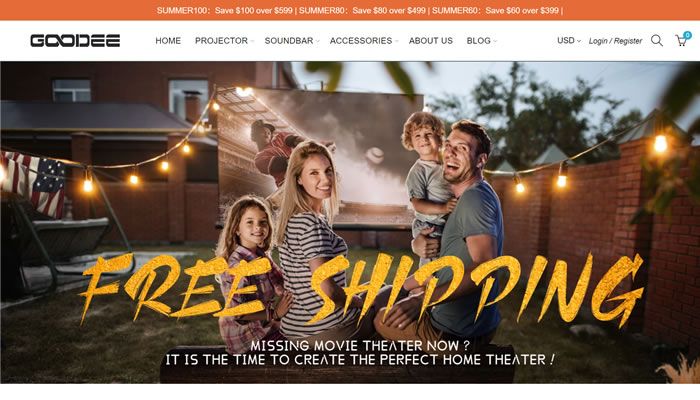Open the shopping cart icon
The image size is (700, 400).
coord(681,41)
